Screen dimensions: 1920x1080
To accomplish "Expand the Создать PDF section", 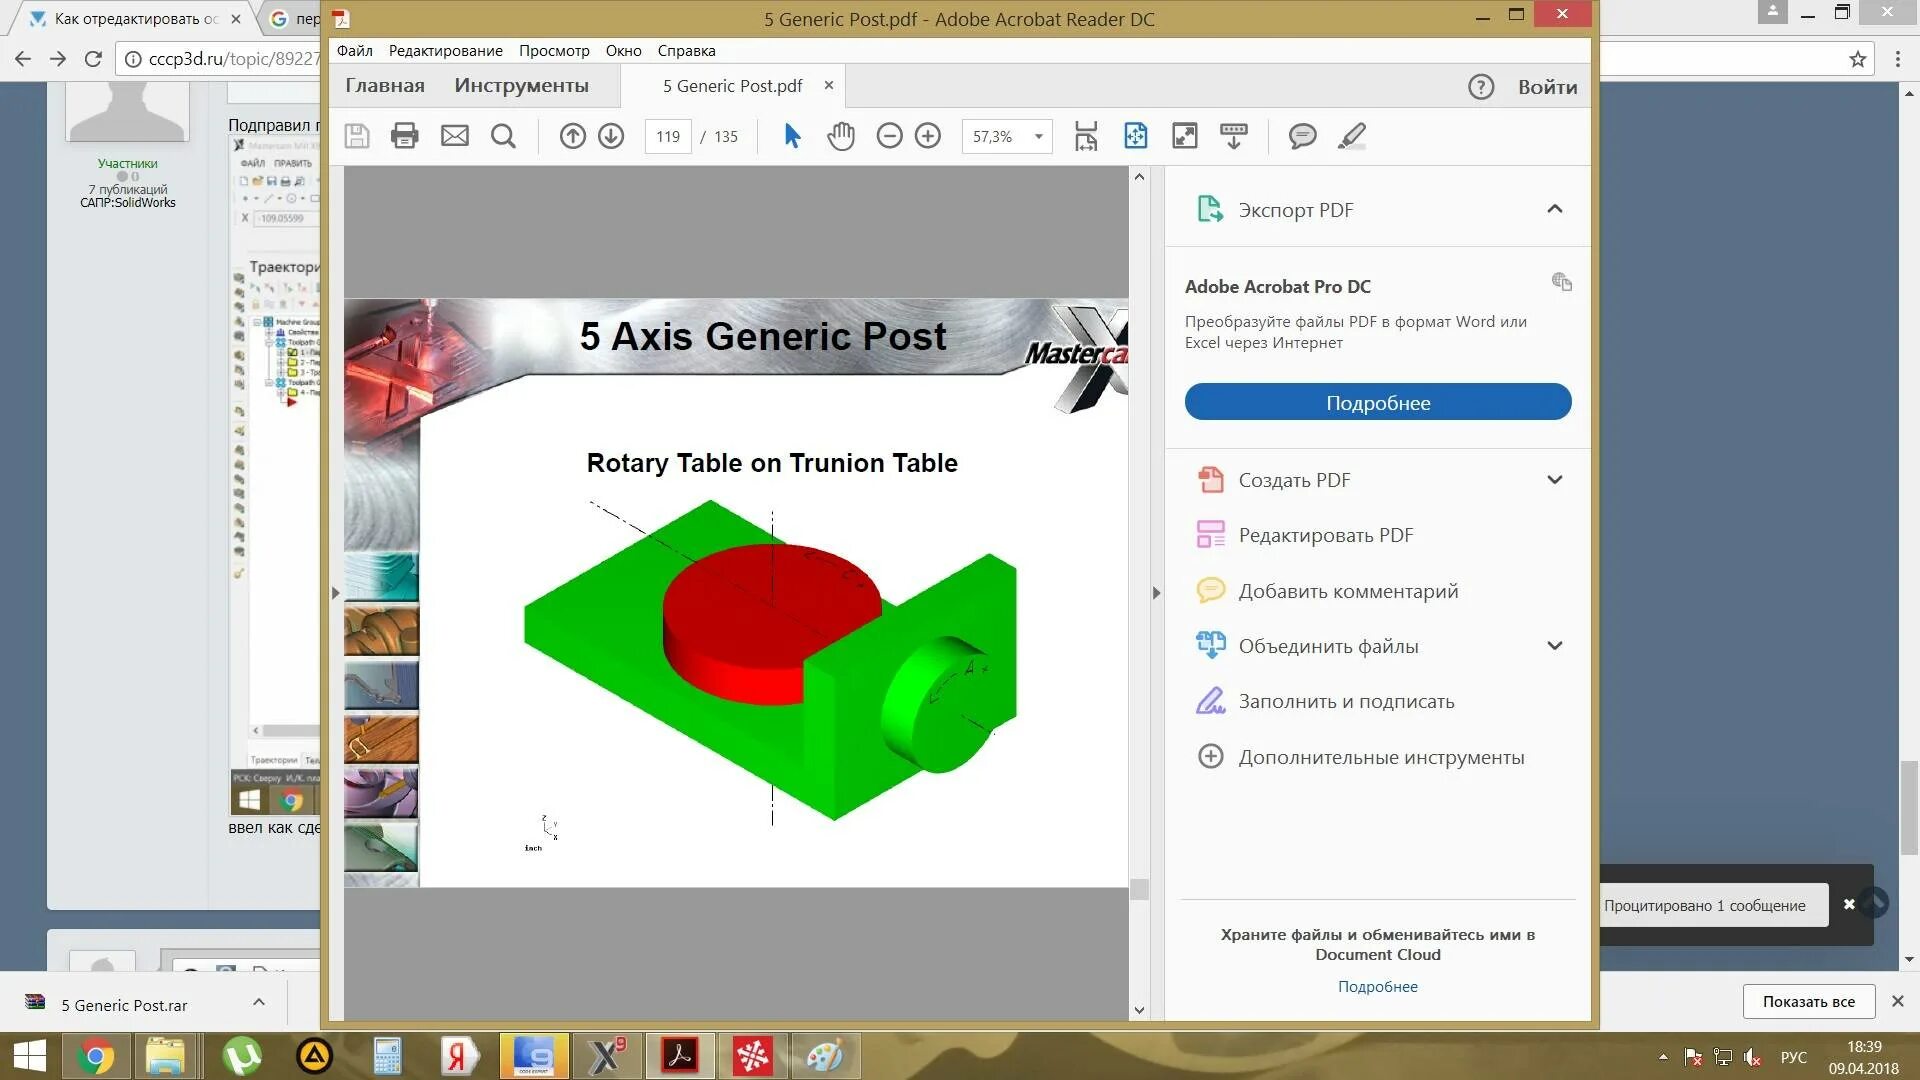I will point(1554,480).
